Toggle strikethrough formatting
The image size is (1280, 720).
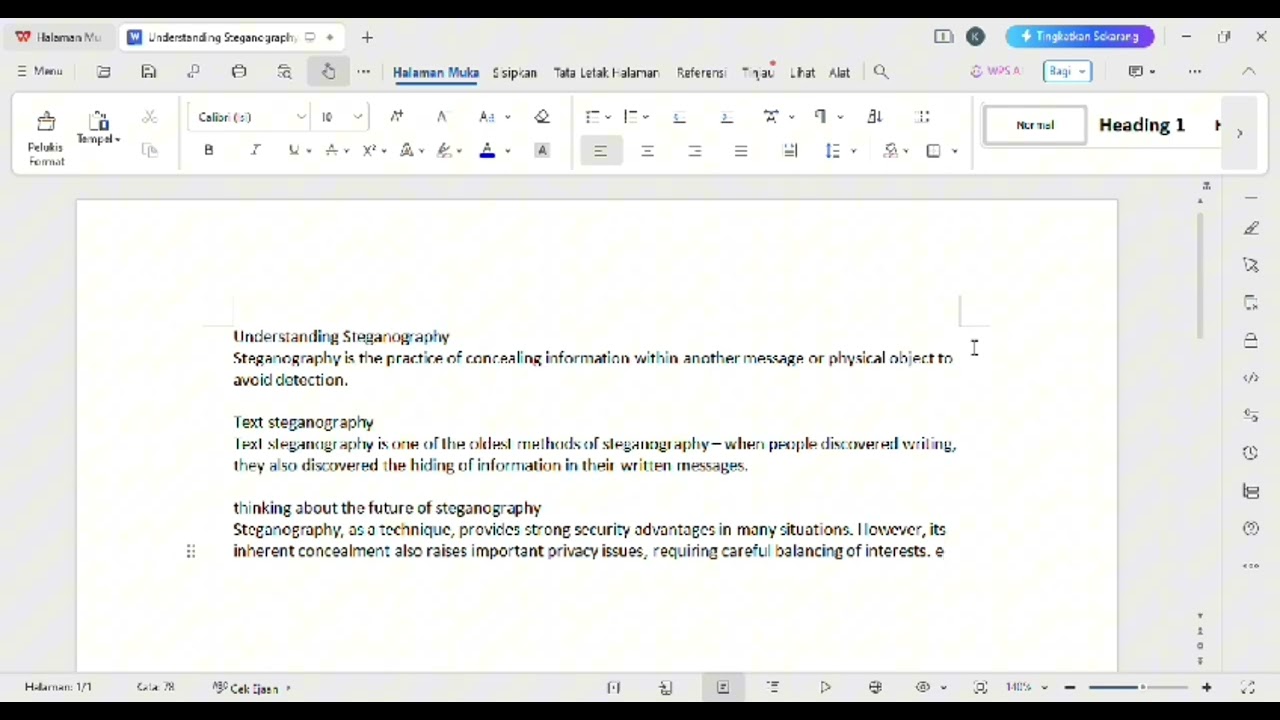tap(332, 150)
